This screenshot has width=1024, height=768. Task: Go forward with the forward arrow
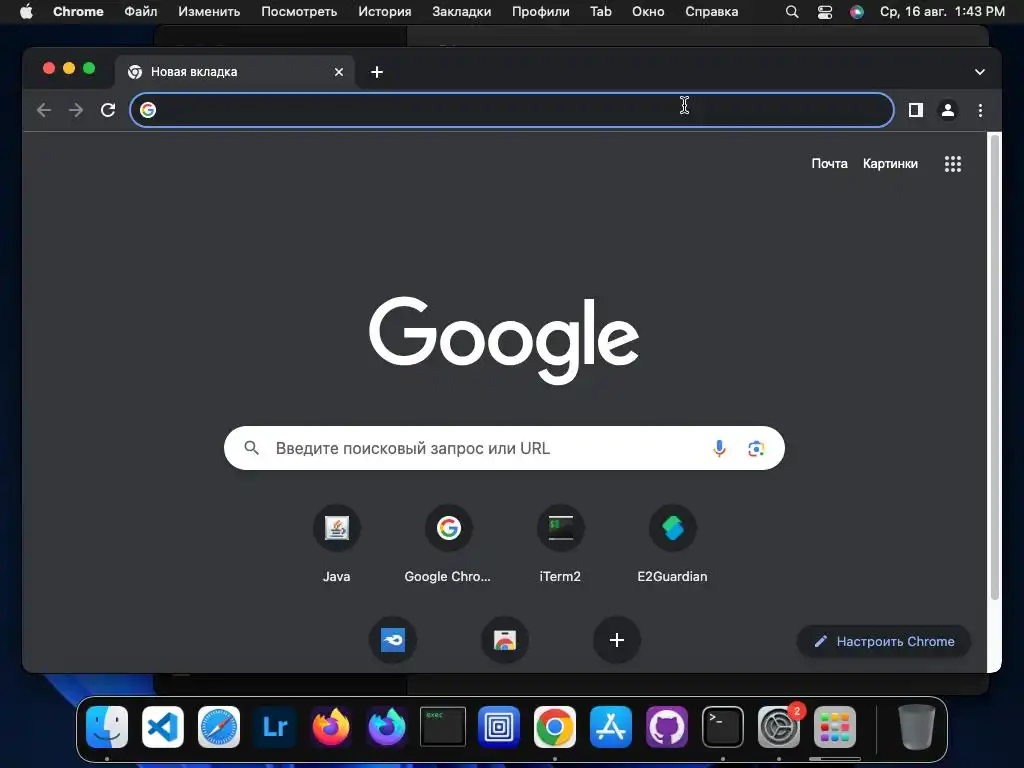coord(76,110)
